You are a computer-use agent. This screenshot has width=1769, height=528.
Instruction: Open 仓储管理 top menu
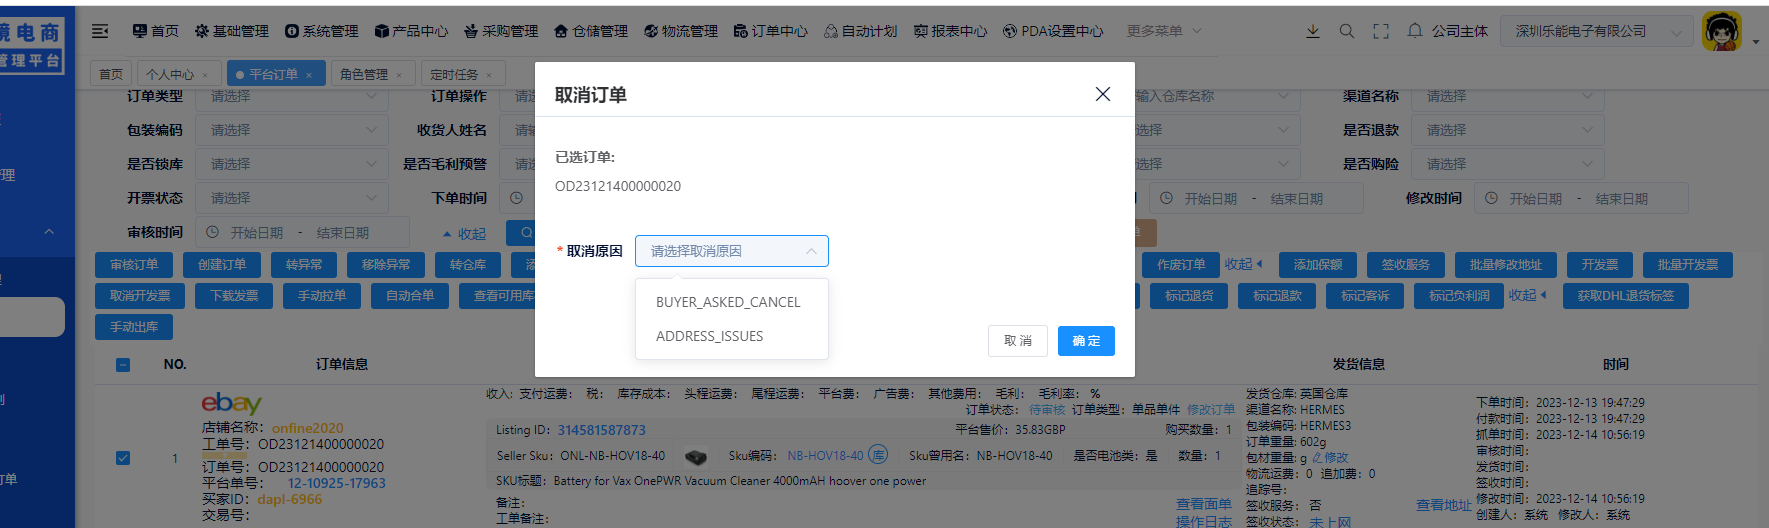[591, 31]
